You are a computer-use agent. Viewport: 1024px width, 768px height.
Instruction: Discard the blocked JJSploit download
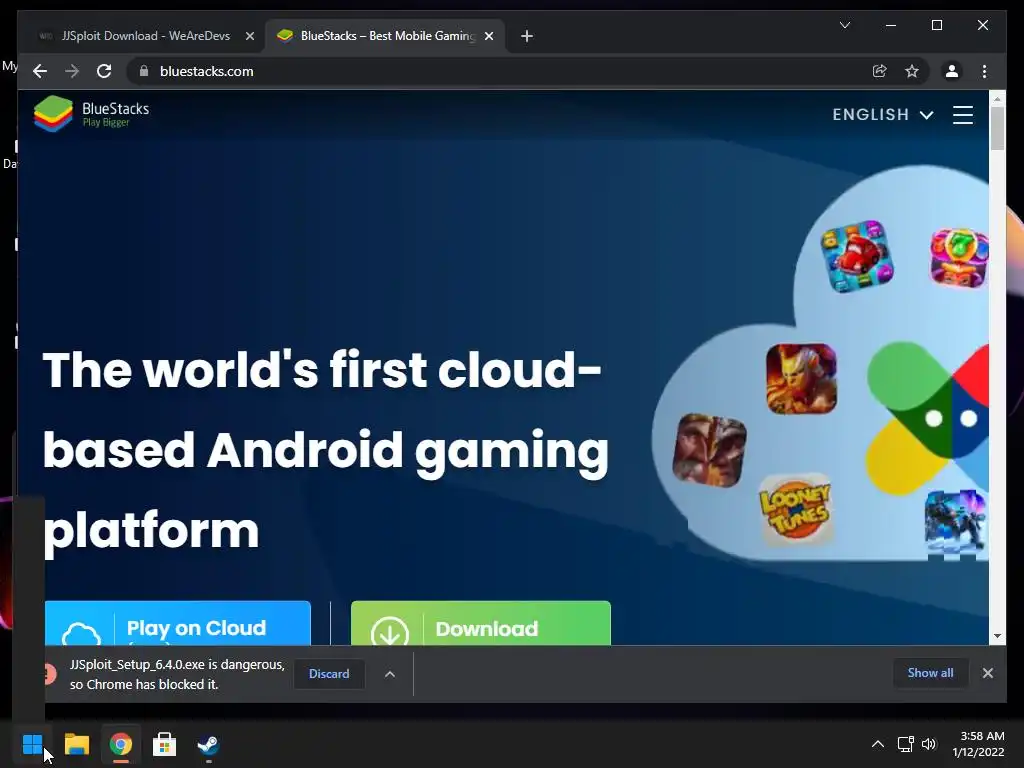click(328, 674)
